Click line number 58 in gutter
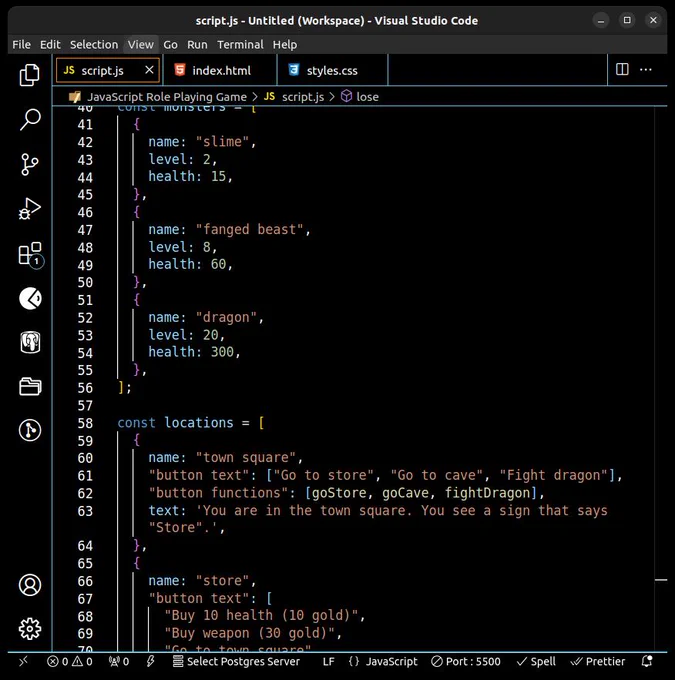This screenshot has height=680, width=675. point(85,423)
